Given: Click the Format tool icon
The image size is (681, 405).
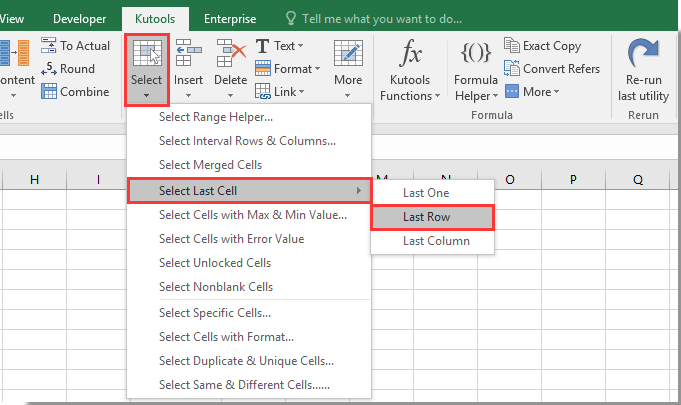Looking at the screenshot, I should point(263,69).
